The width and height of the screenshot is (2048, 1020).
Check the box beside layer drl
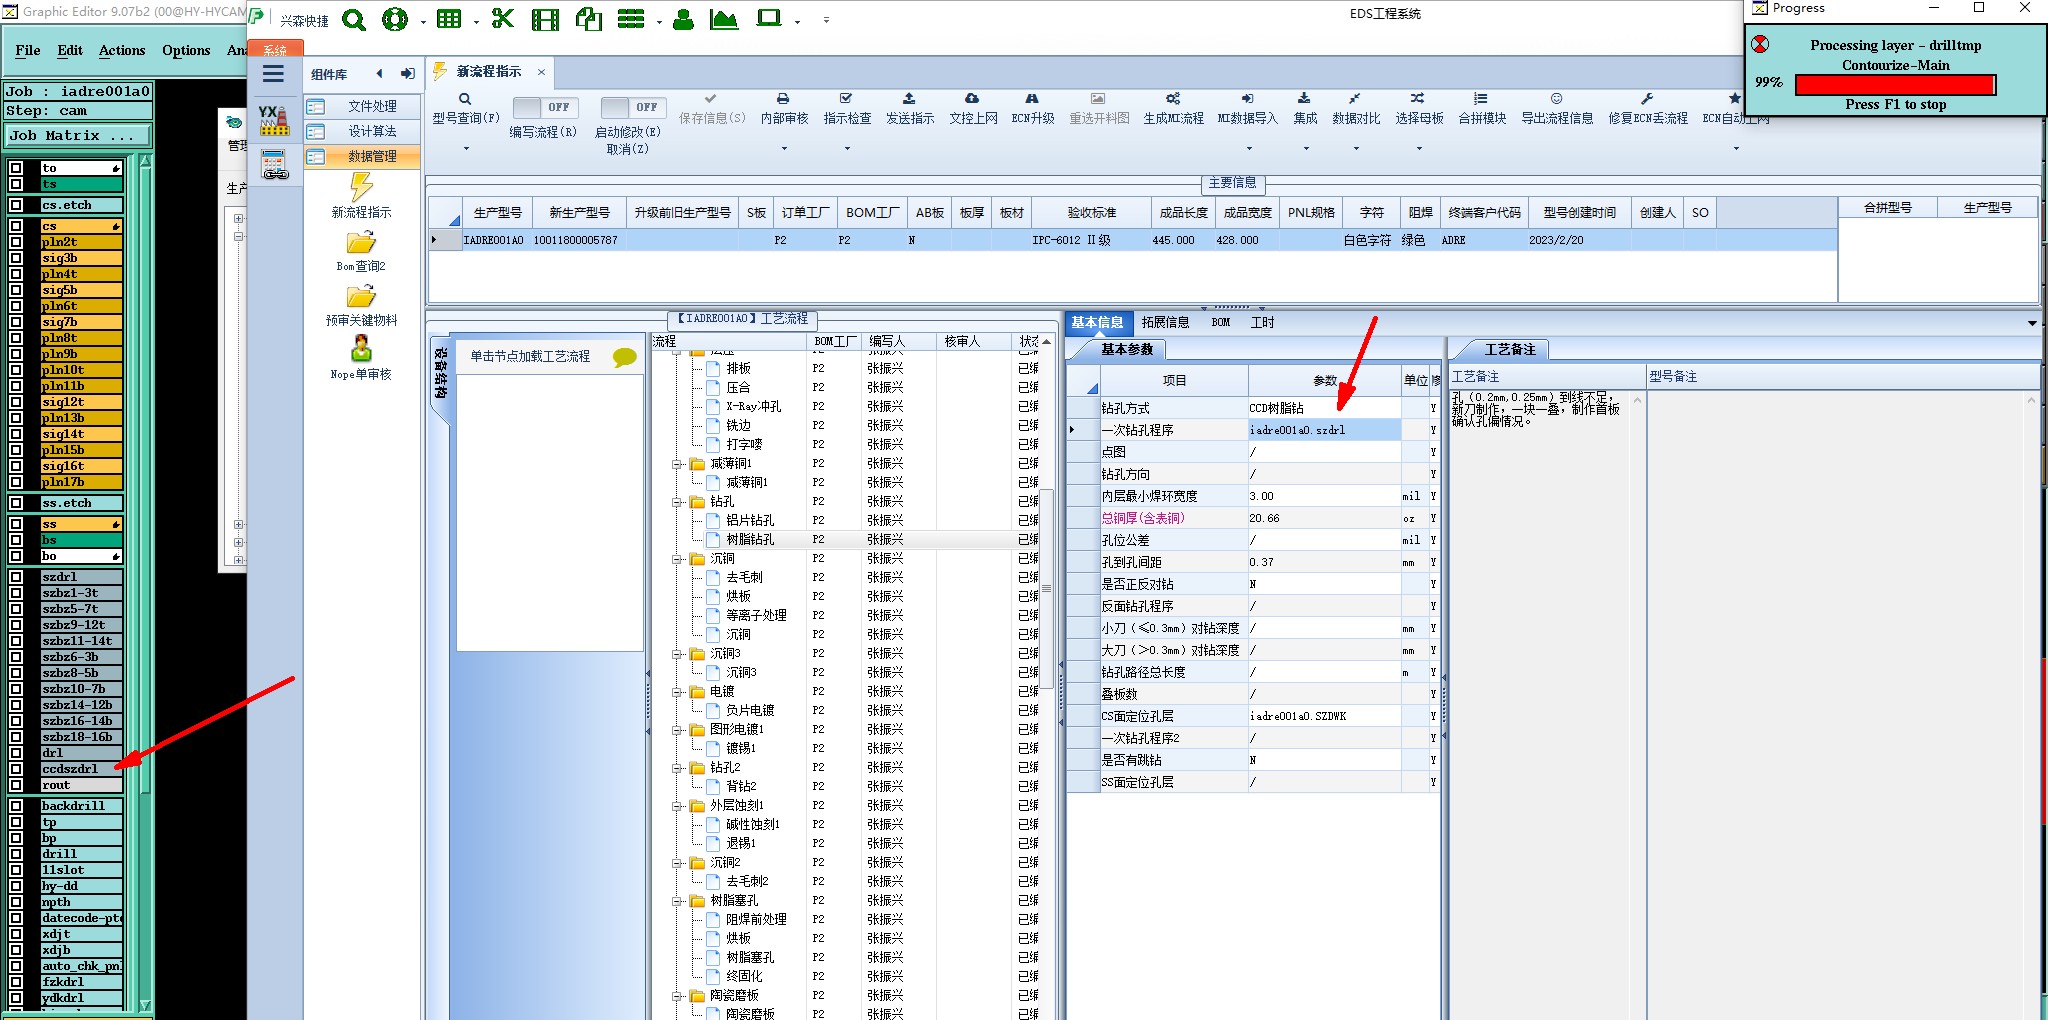tap(16, 753)
